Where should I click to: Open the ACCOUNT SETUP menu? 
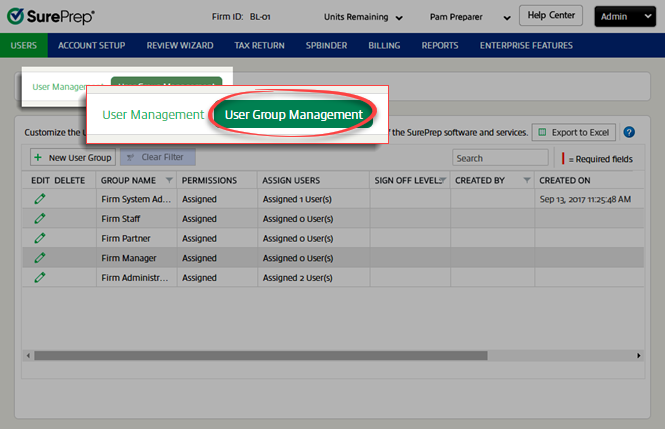pos(92,45)
